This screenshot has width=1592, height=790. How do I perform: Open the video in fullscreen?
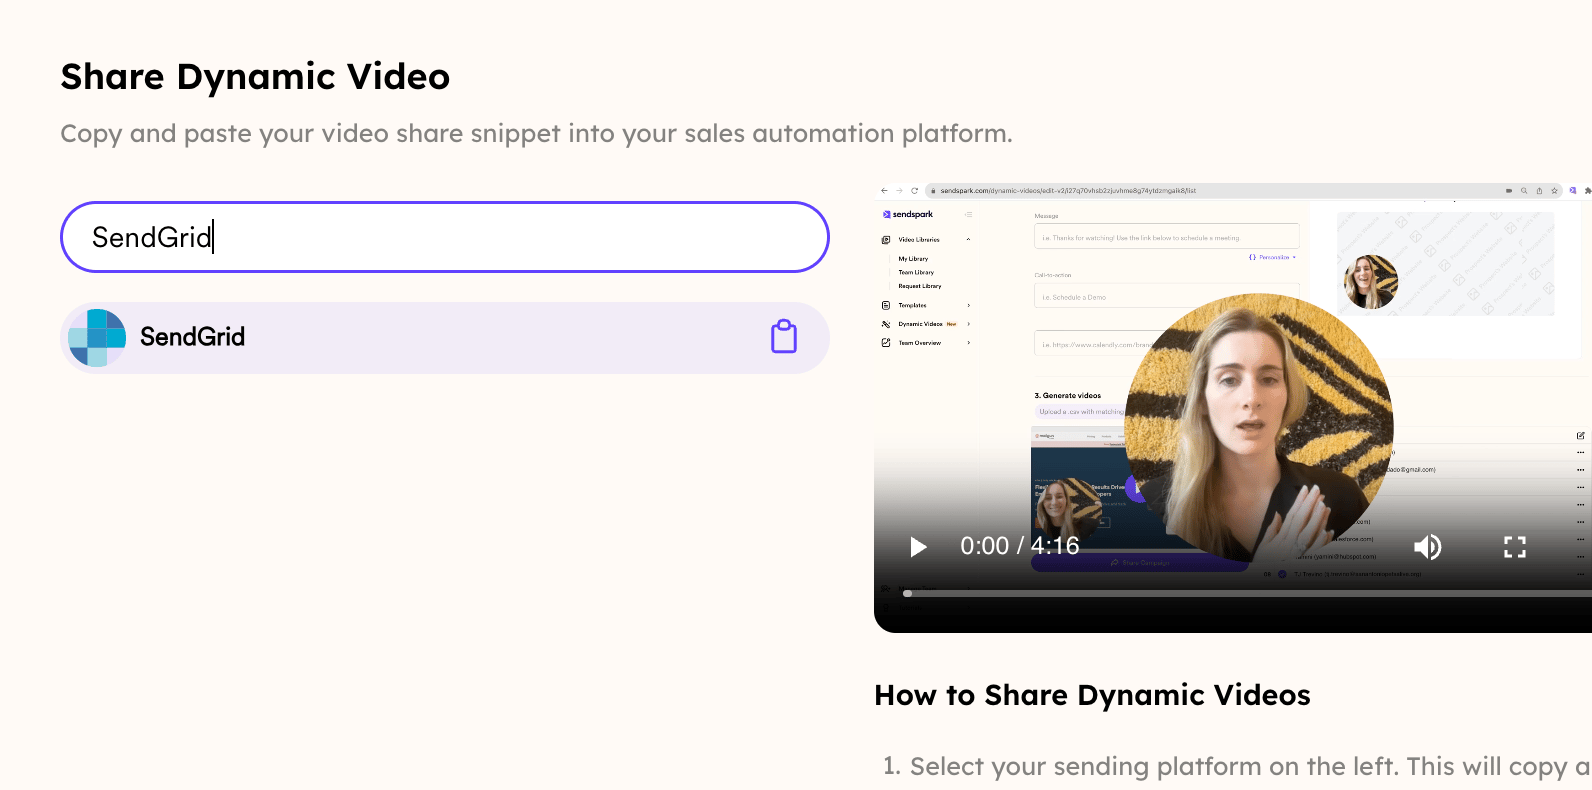(x=1515, y=547)
